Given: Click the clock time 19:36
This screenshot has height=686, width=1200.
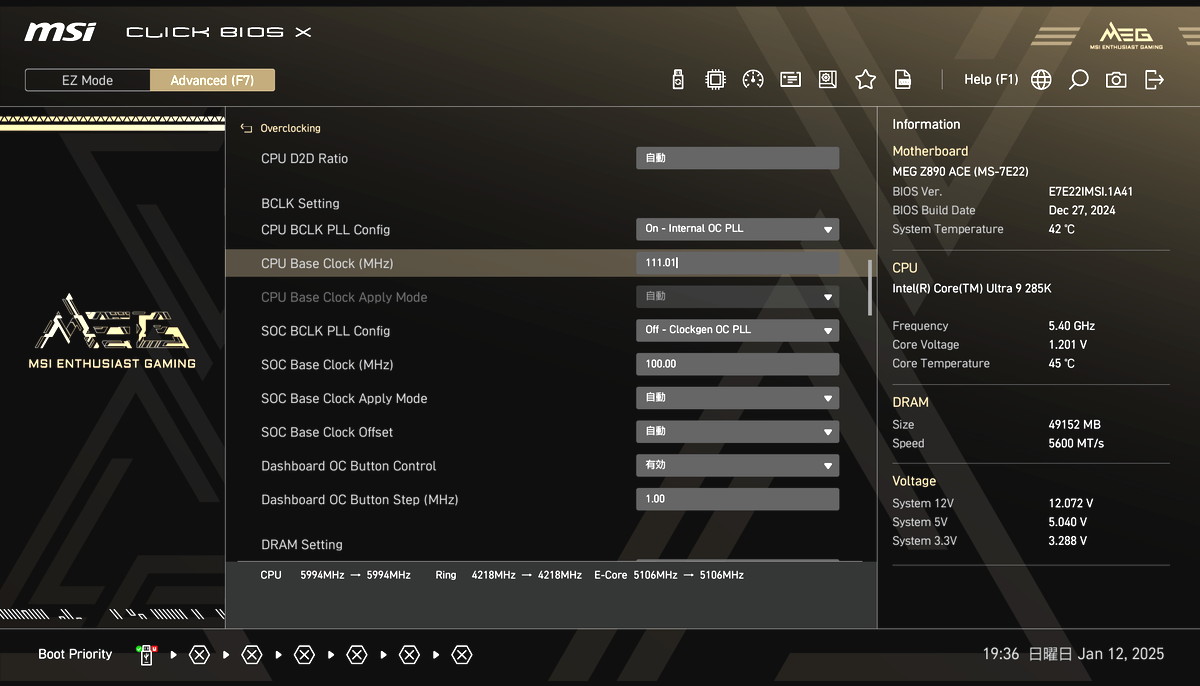Looking at the screenshot, I should coord(1001,654).
